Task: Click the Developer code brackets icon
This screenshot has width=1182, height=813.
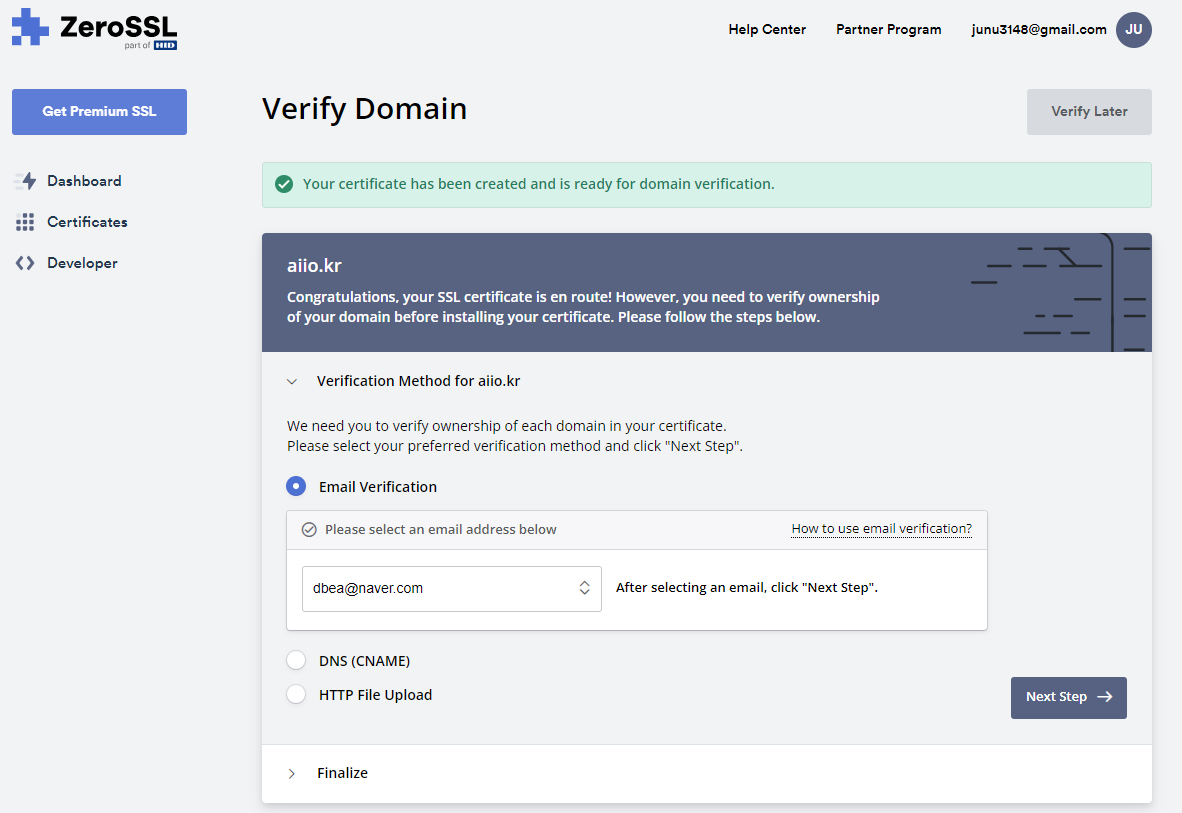Action: [25, 263]
